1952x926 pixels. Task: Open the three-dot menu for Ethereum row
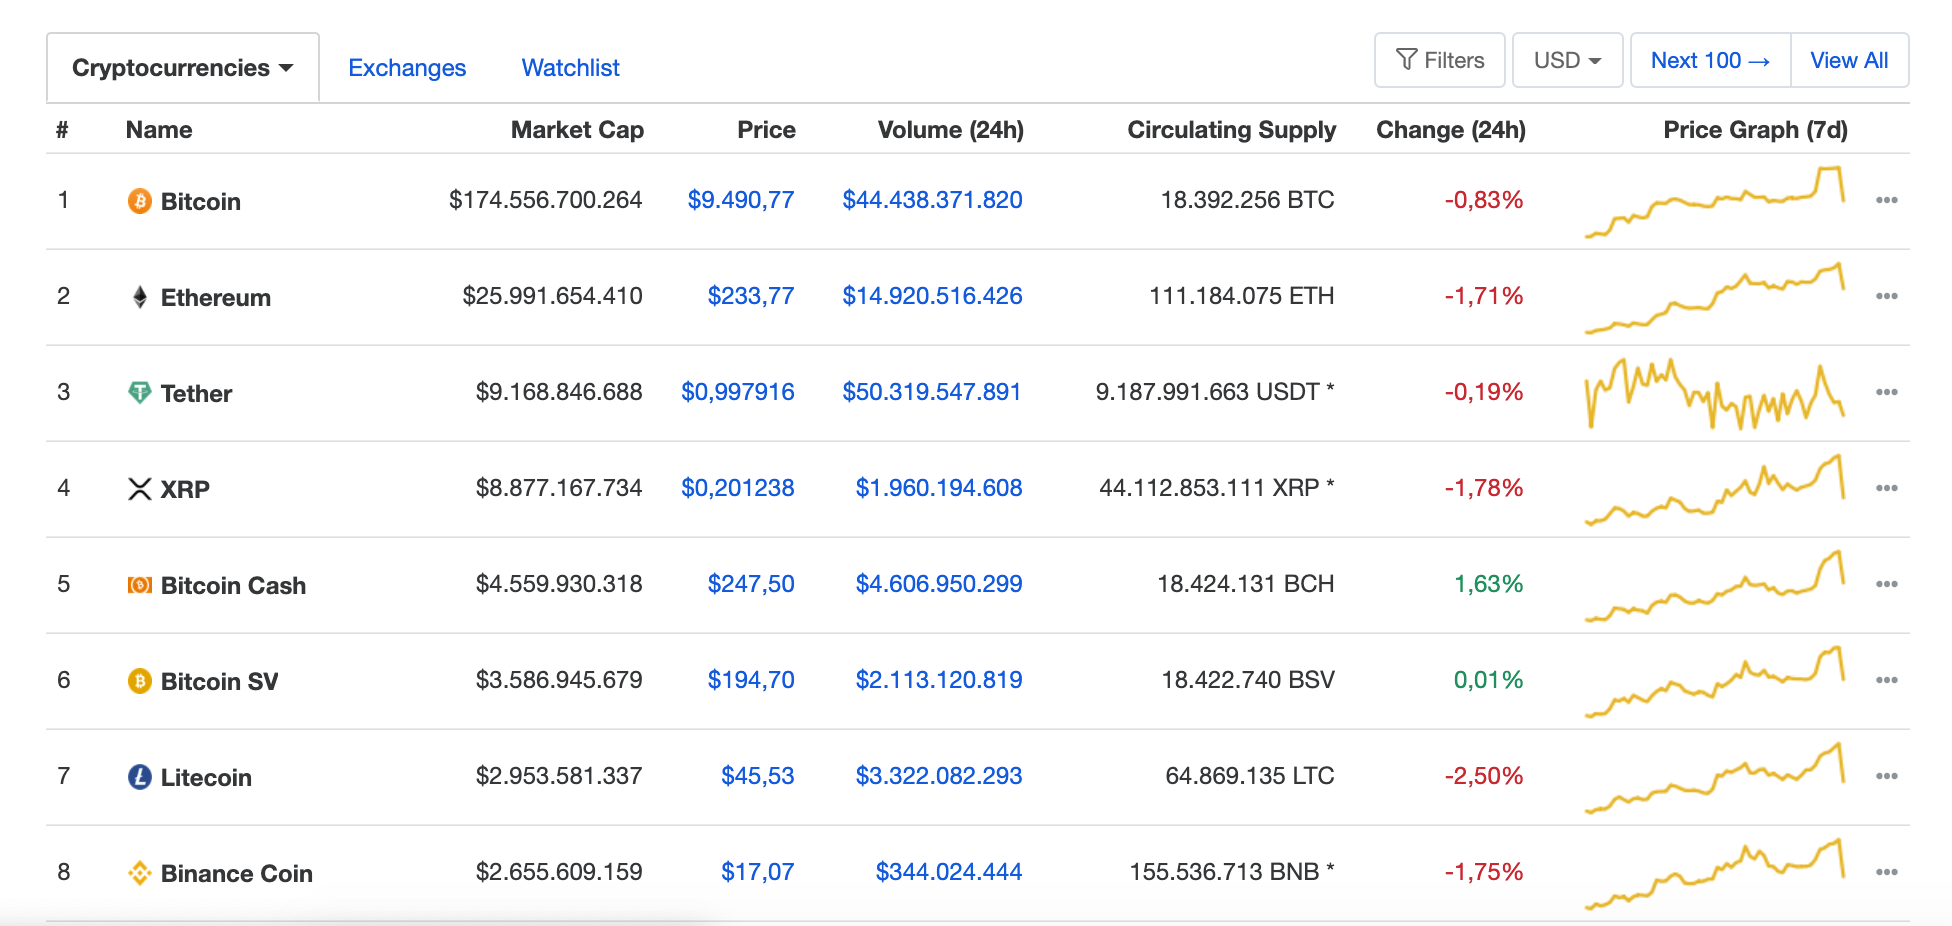tap(1886, 296)
